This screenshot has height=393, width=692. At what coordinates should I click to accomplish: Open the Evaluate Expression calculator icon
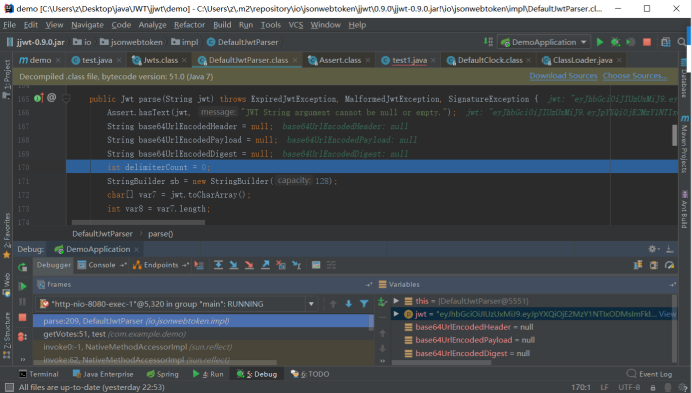[x=316, y=265]
